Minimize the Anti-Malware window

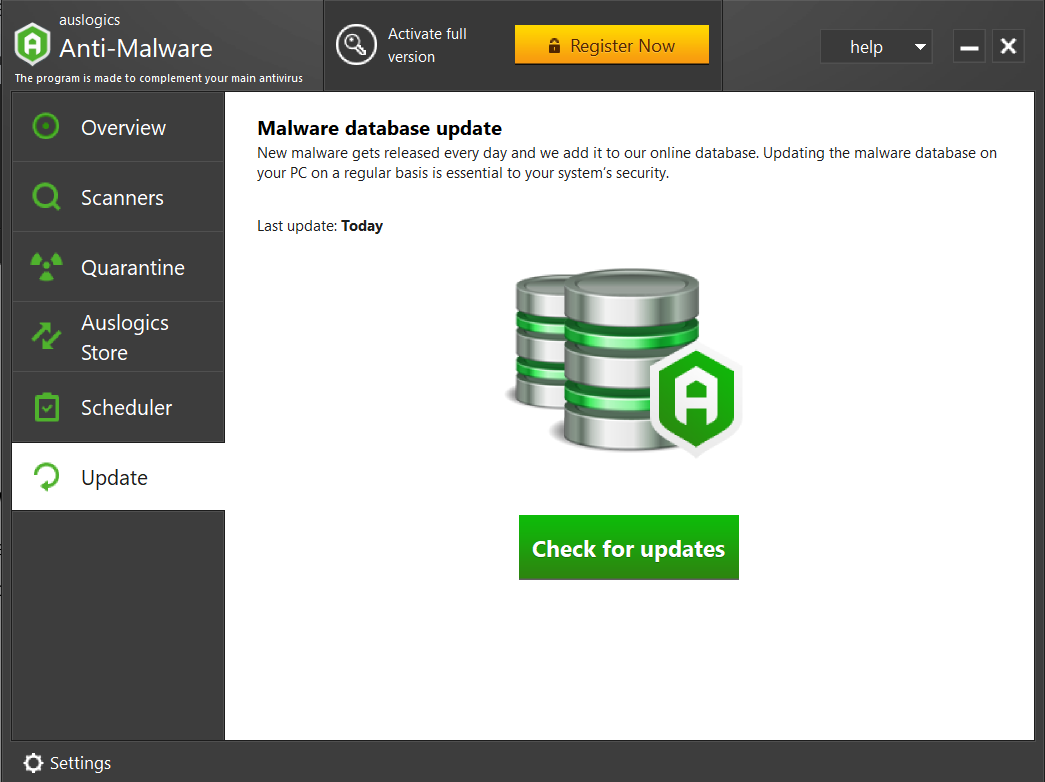[x=968, y=45]
